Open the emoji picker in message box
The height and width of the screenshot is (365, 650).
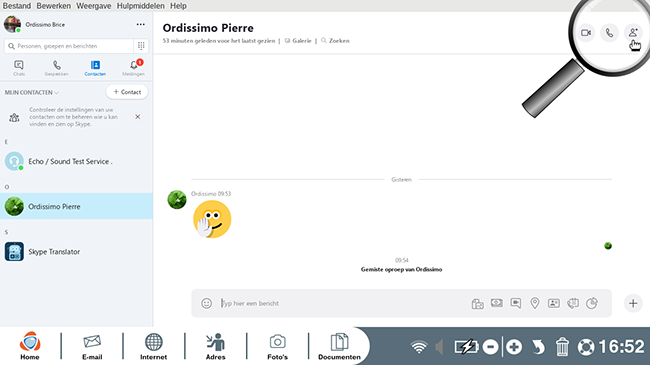pos(206,303)
